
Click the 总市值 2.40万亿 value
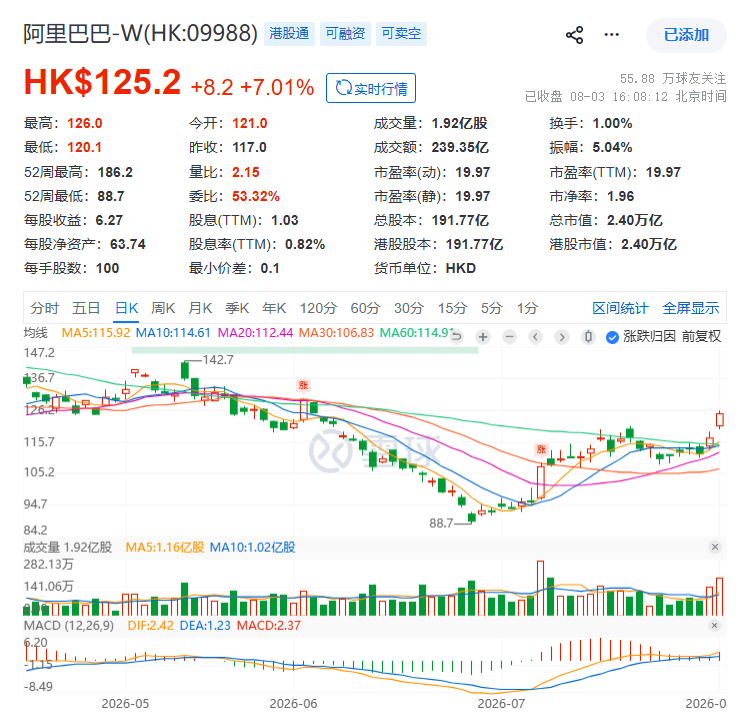point(635,220)
